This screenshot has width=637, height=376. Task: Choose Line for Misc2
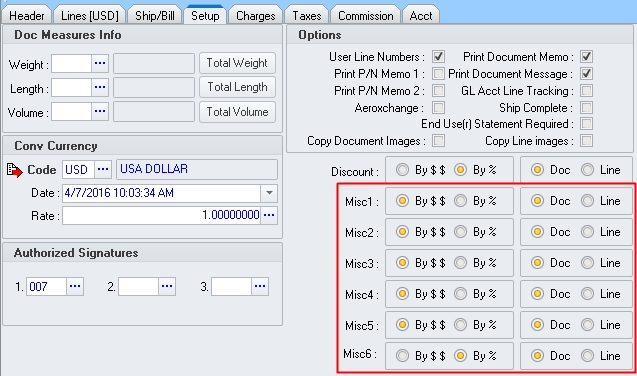coord(587,231)
